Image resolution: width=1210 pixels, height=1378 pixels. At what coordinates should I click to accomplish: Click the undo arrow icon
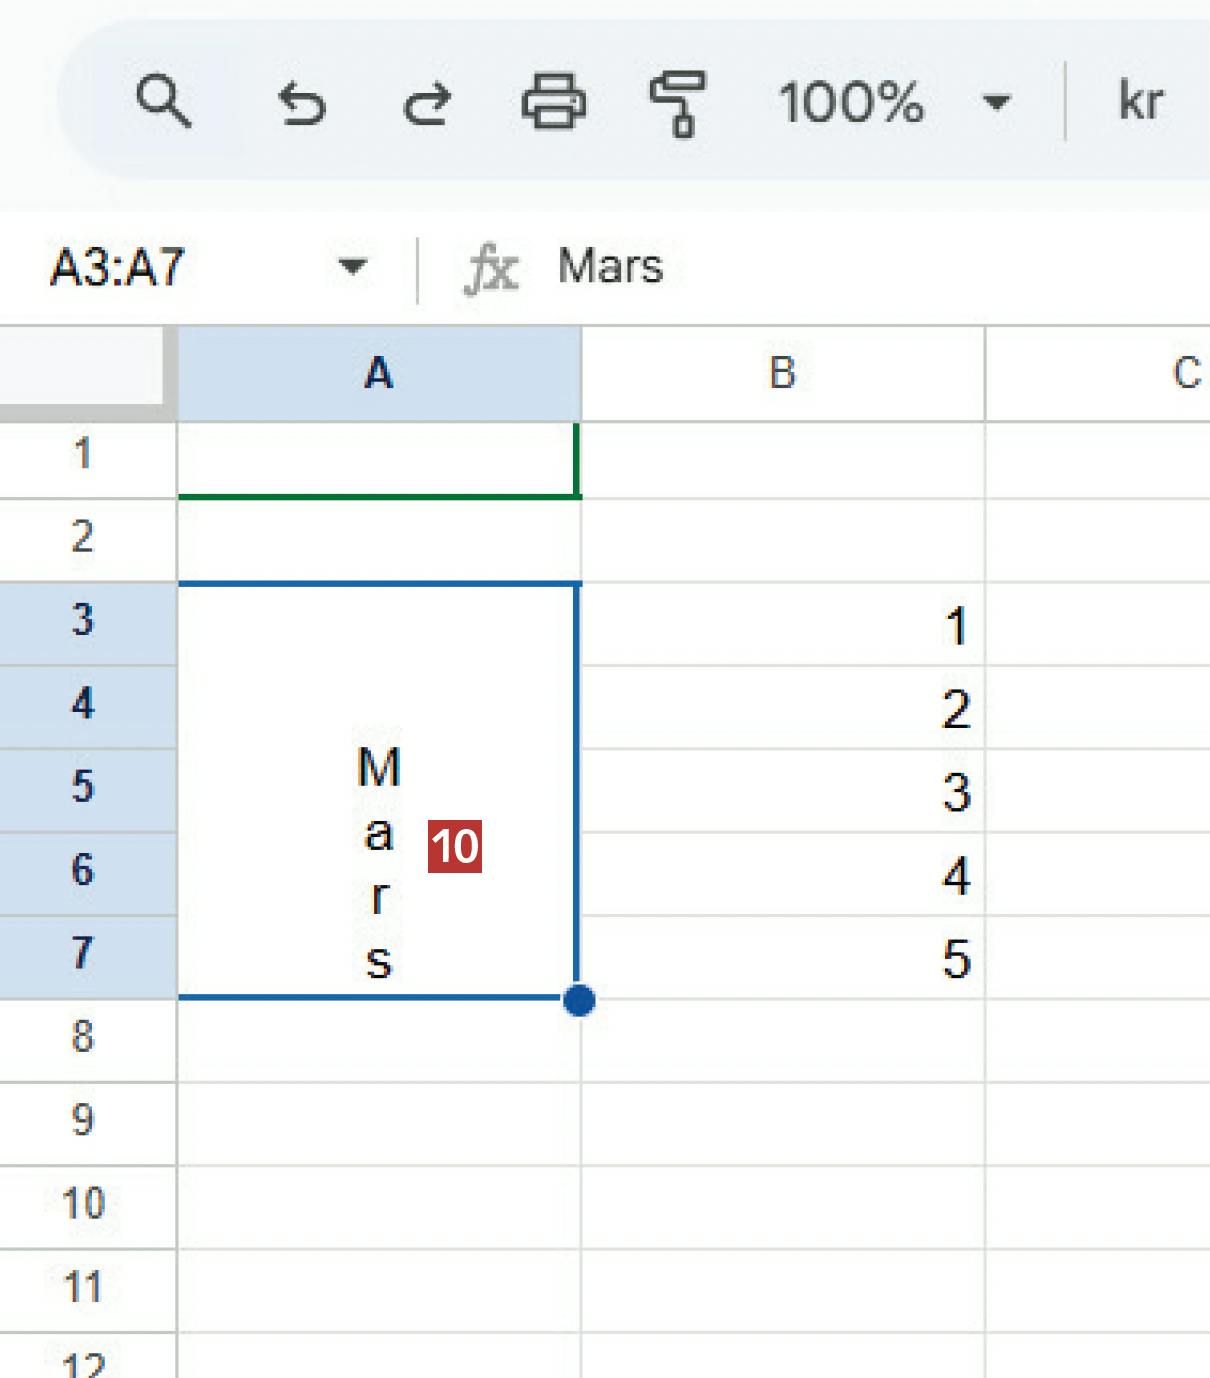point(301,102)
